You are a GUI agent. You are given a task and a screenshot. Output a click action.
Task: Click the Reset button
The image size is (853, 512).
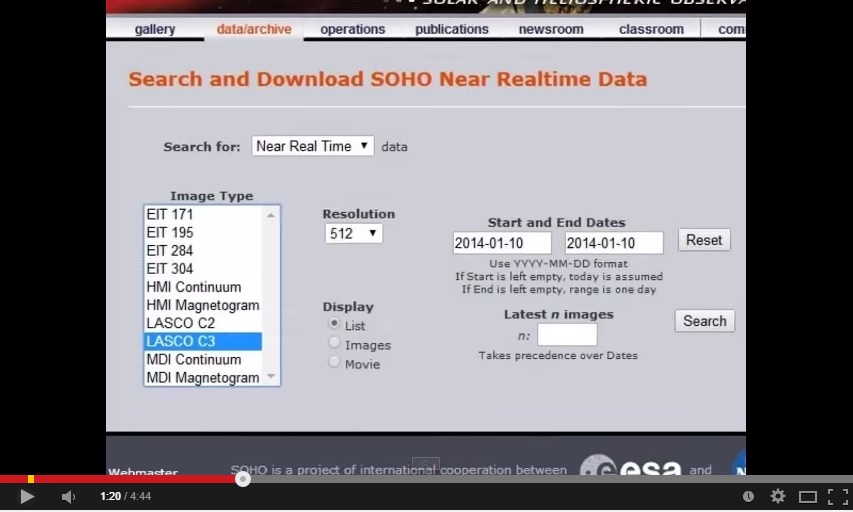click(704, 240)
